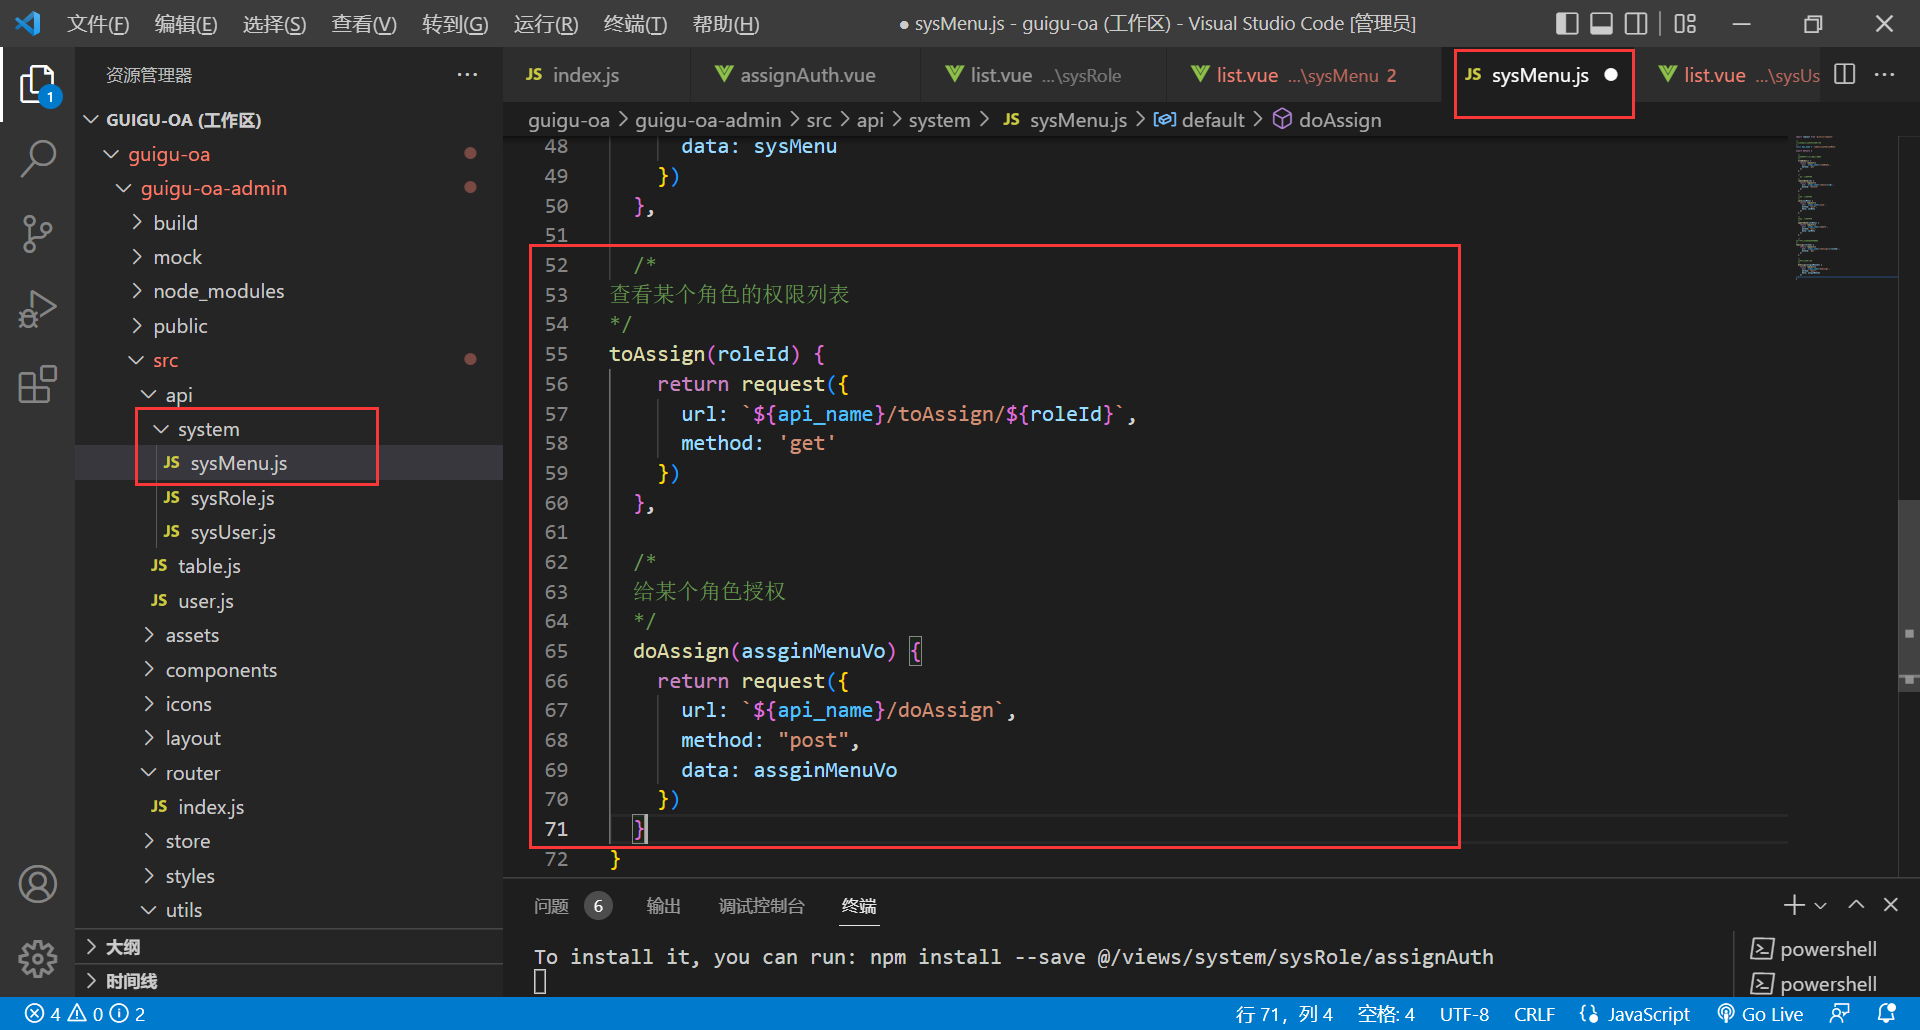Expand the 大纲 outline section
The height and width of the screenshot is (1030, 1920).
pos(123,947)
